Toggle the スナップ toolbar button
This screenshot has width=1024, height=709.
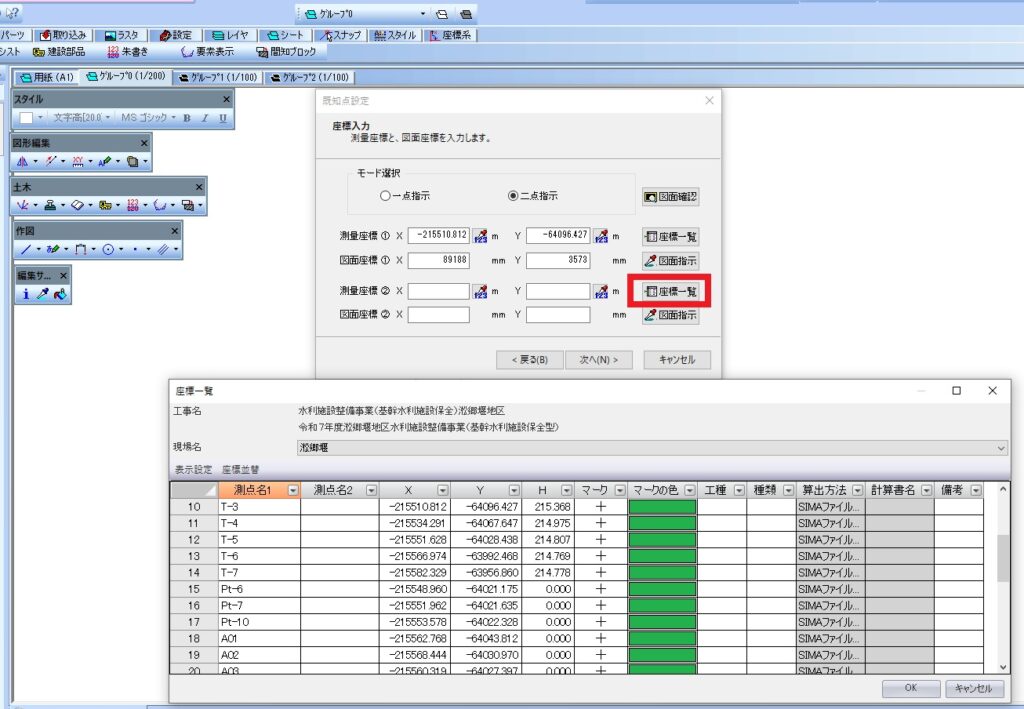click(x=339, y=35)
